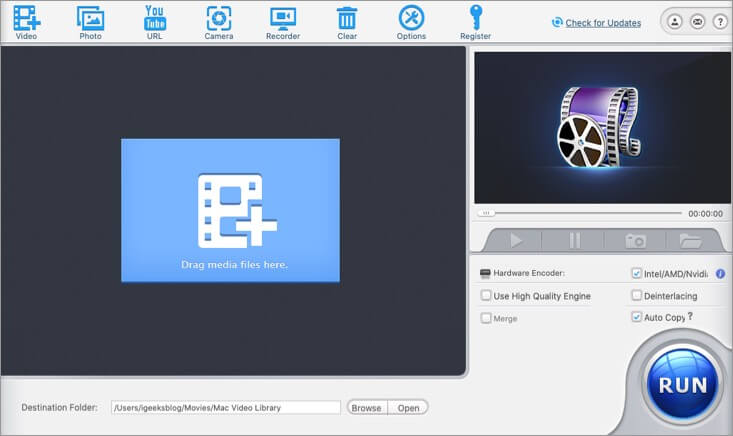Take a snapshot with the camera icon
Screen dimensions: 733x436
pos(635,241)
